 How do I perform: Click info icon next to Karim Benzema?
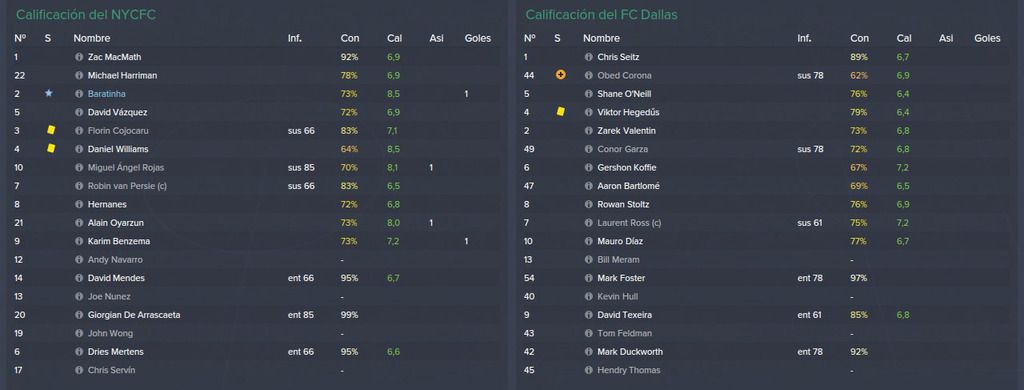(x=79, y=241)
